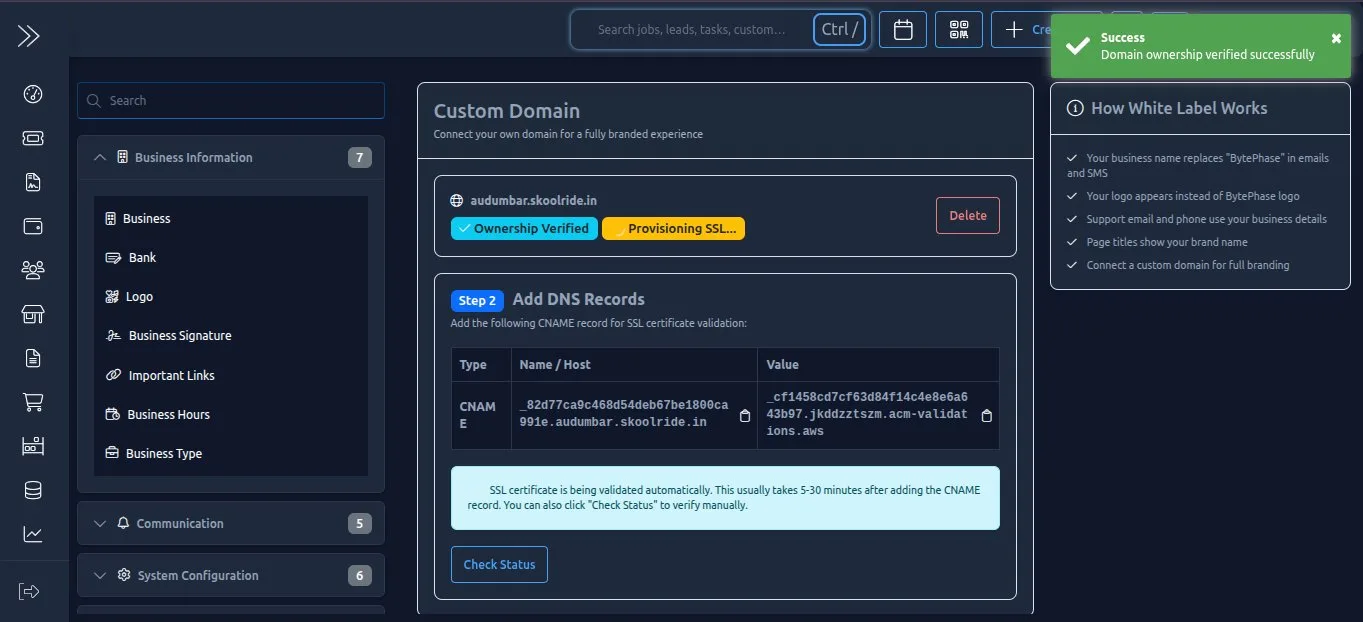The width and height of the screenshot is (1363, 622).
Task: Click the logout arrow icon in sidebar
Action: click(x=30, y=591)
